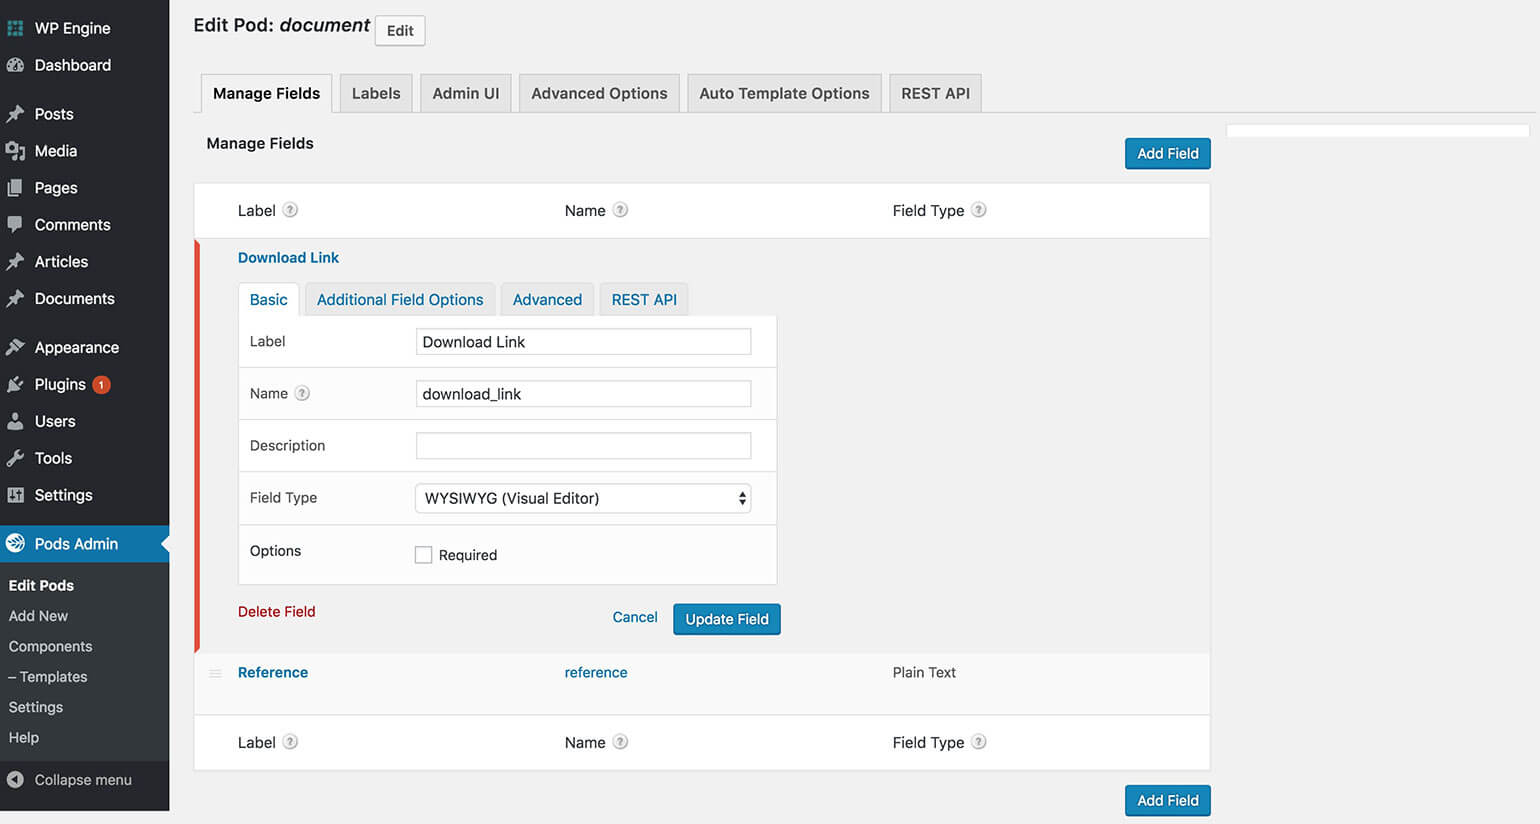
Task: Switch to the field's Advanced tab
Action: [x=547, y=299]
